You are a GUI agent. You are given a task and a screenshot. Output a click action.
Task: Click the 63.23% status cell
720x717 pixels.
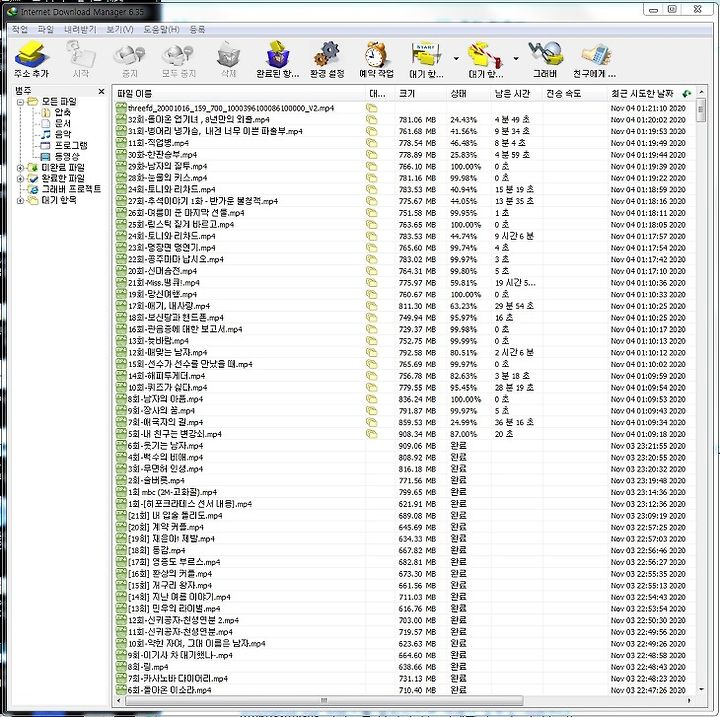[463, 306]
